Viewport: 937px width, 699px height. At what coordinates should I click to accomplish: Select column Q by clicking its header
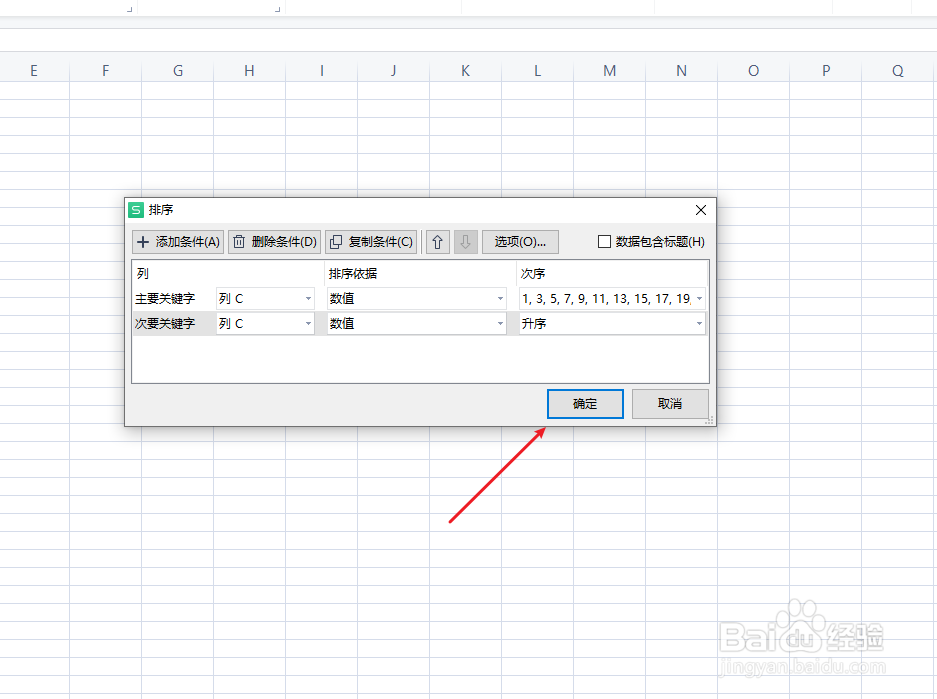click(897, 70)
